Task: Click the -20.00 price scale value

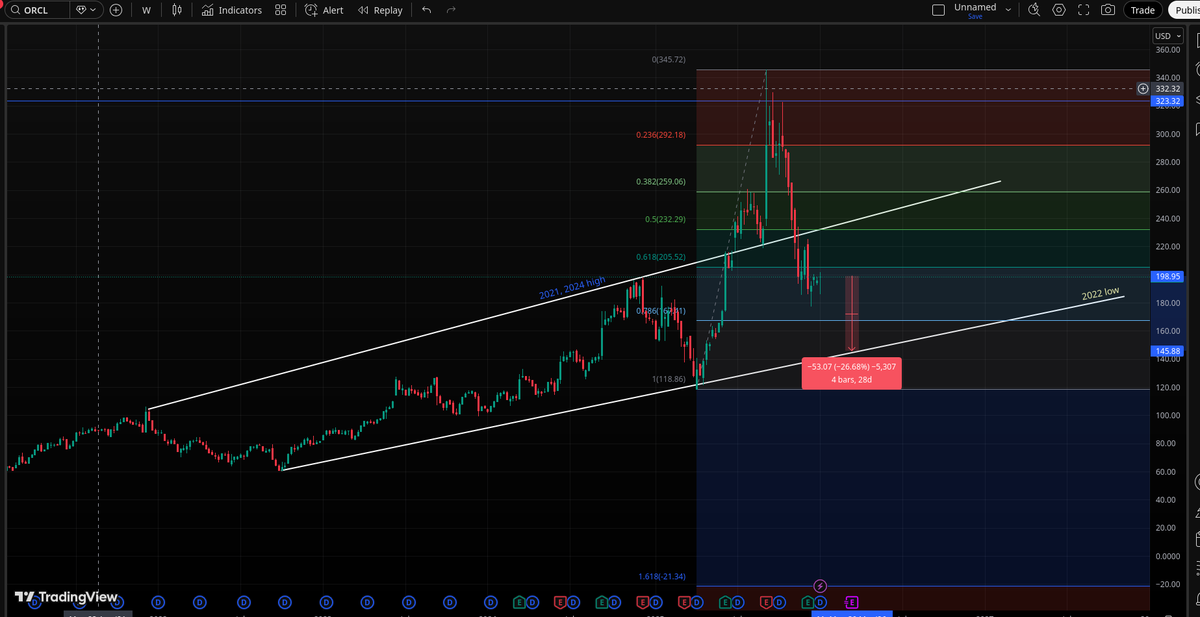Action: 1167,584
